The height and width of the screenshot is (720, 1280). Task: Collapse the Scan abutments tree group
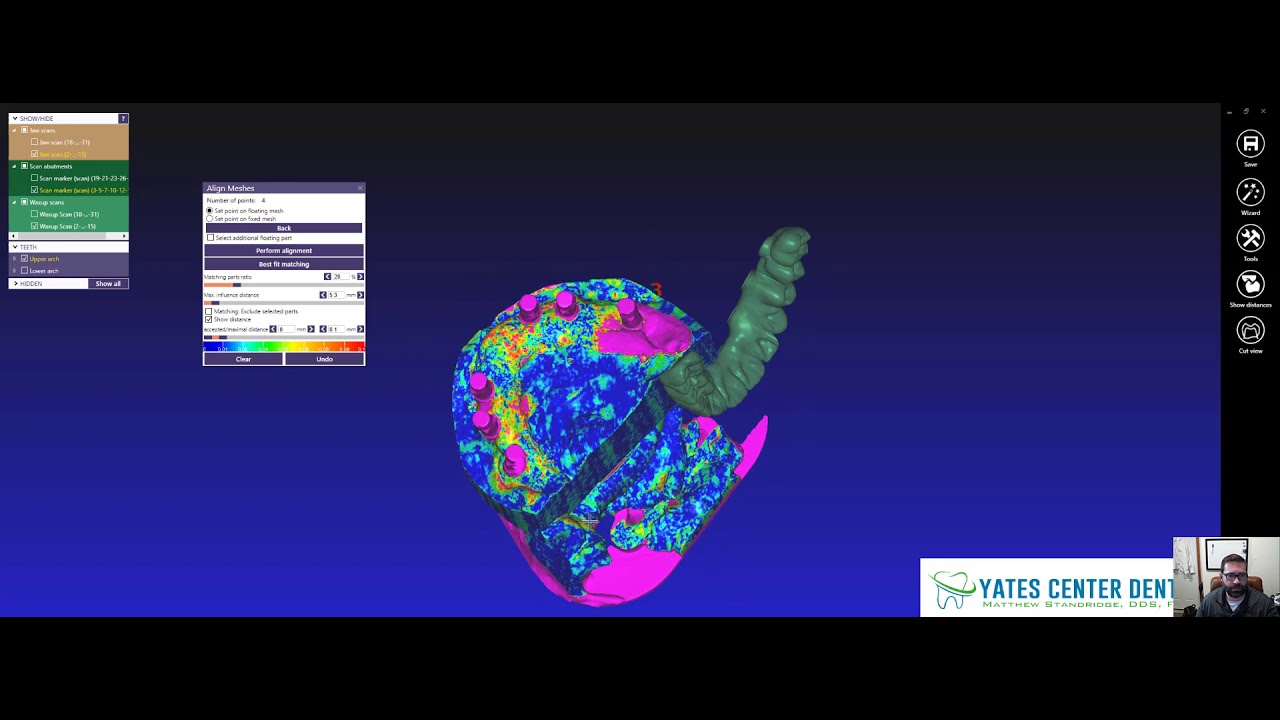tap(14, 167)
